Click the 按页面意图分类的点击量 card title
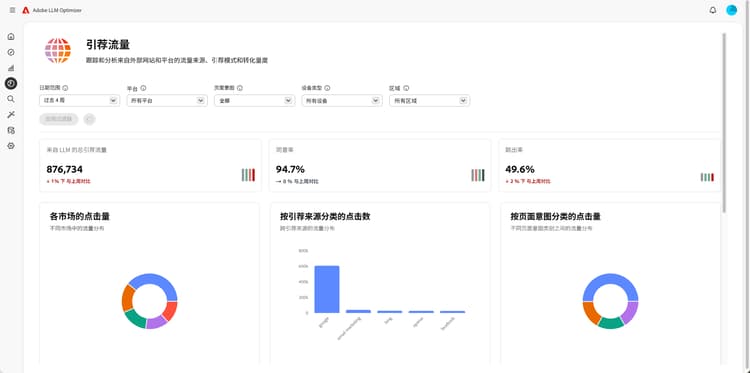Viewport: 750px width, 373px height. pos(555,217)
